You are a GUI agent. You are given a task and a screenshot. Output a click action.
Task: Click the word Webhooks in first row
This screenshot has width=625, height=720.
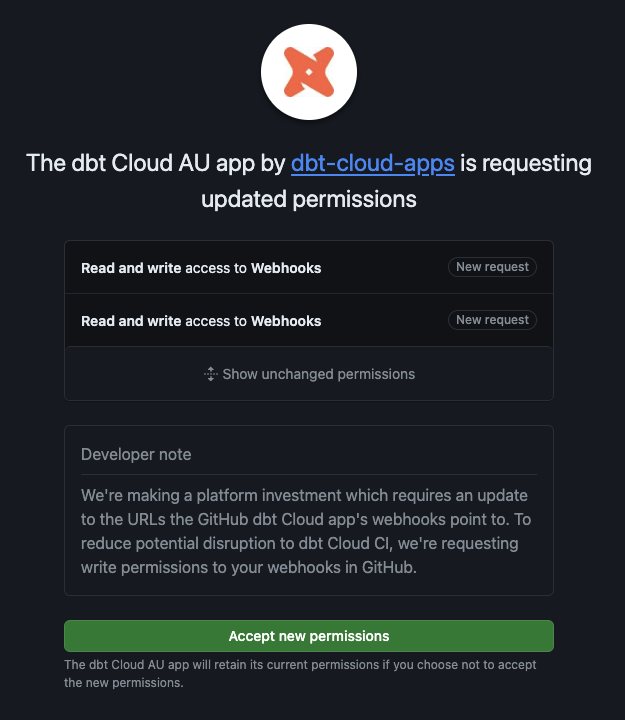[286, 268]
